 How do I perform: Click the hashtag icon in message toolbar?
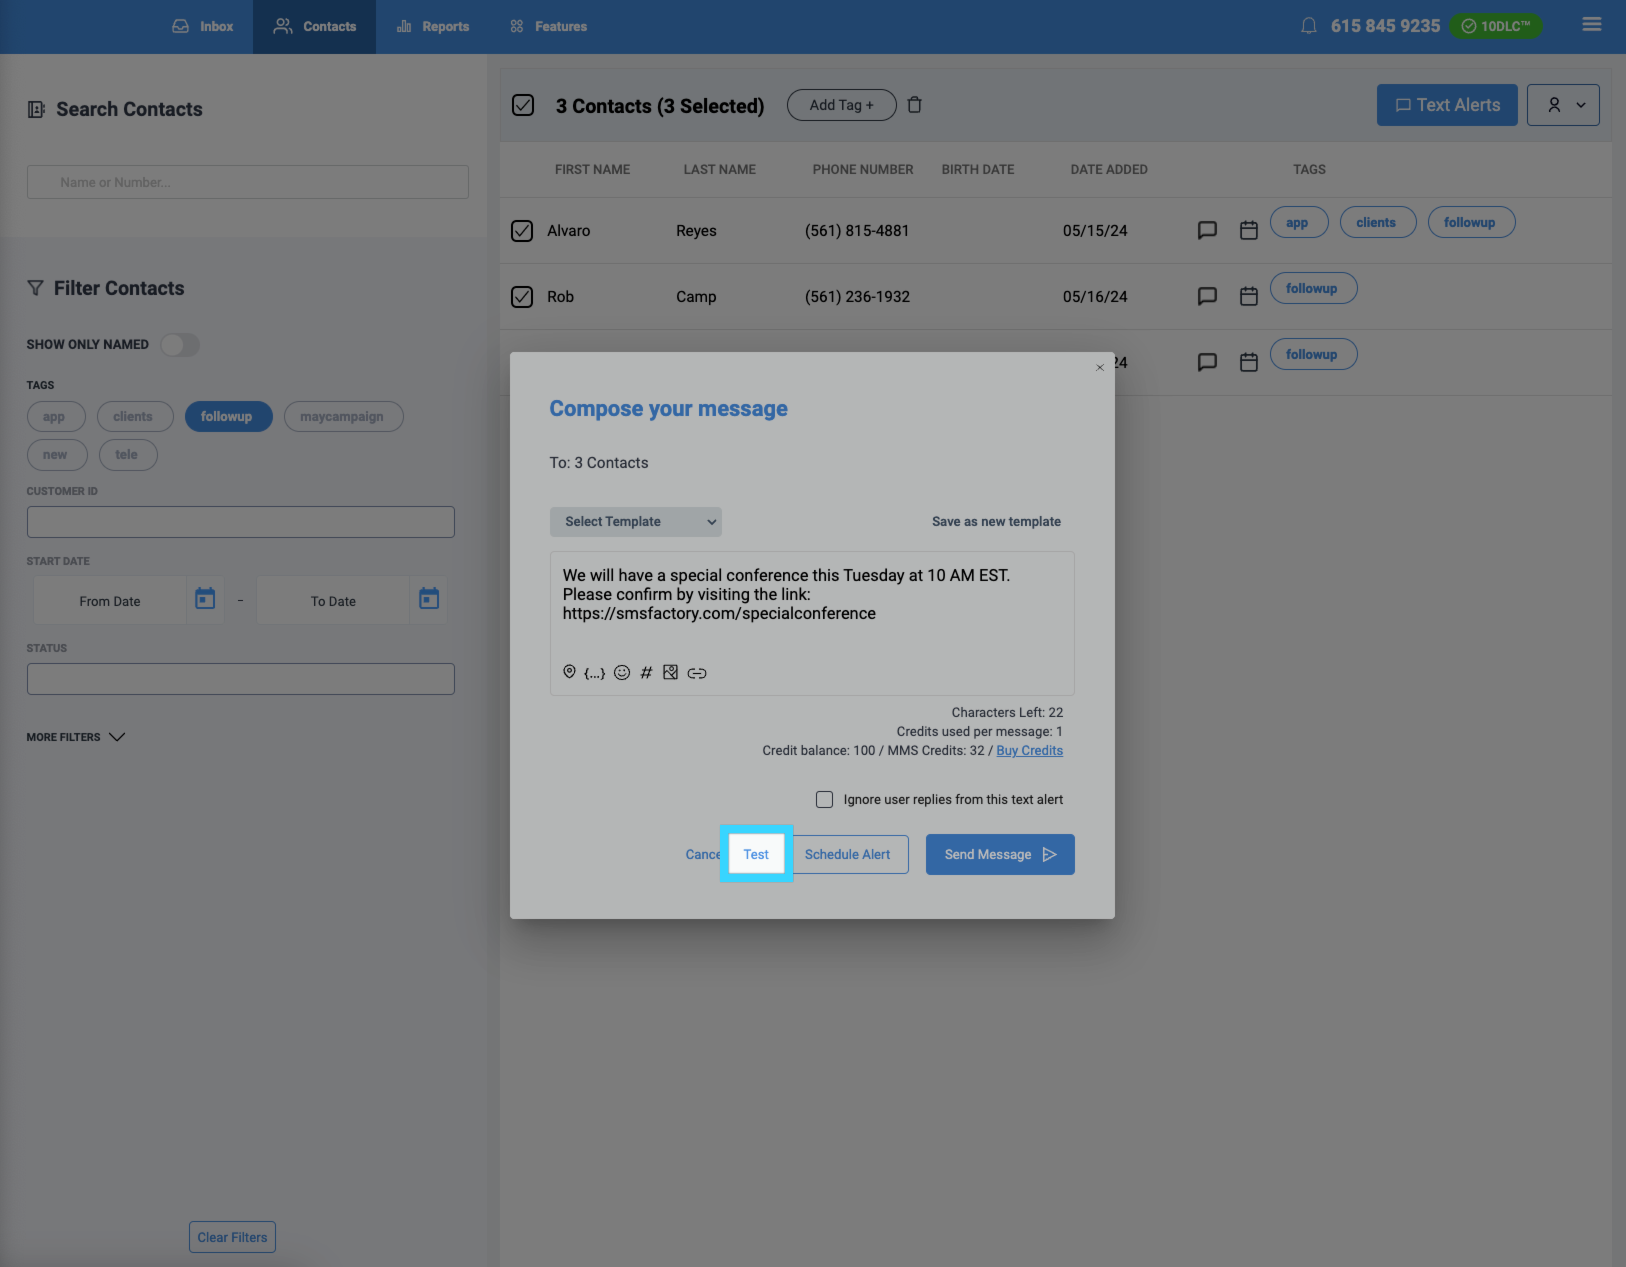pos(646,673)
